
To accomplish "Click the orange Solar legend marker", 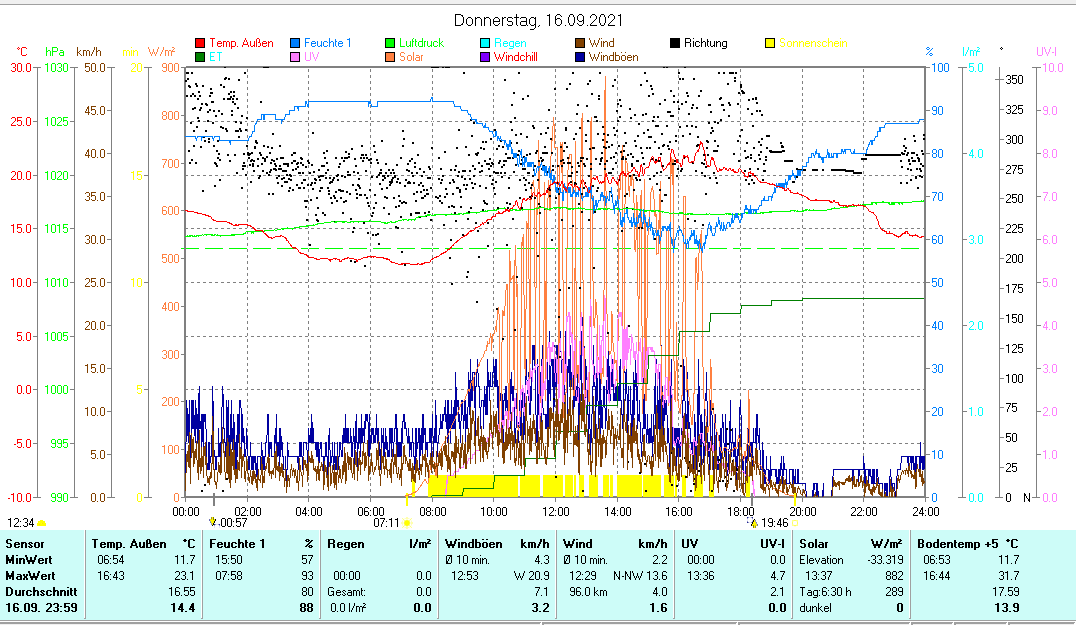I will coord(391,58).
